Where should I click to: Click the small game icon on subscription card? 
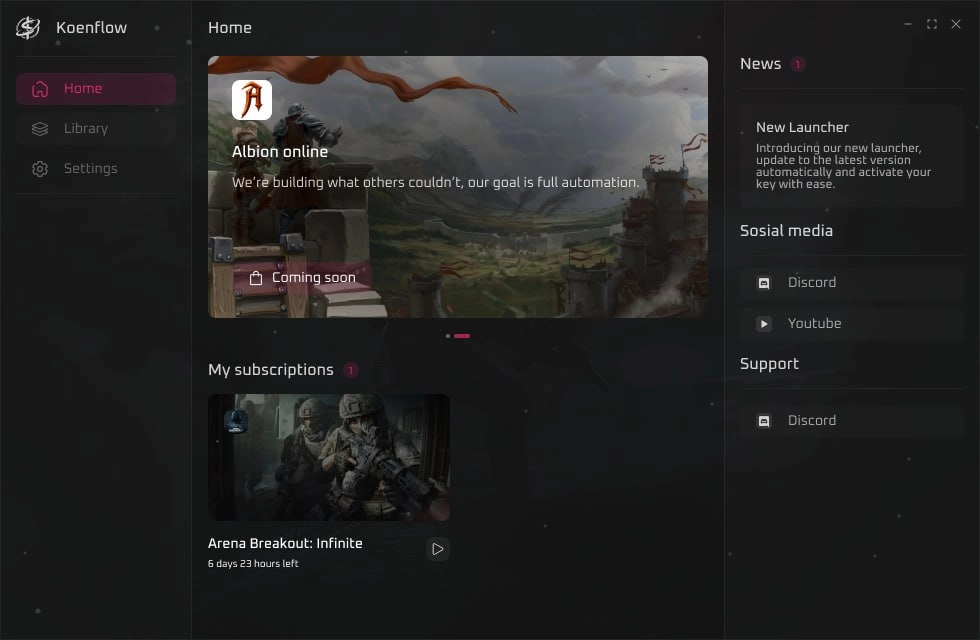pyautogui.click(x=236, y=421)
